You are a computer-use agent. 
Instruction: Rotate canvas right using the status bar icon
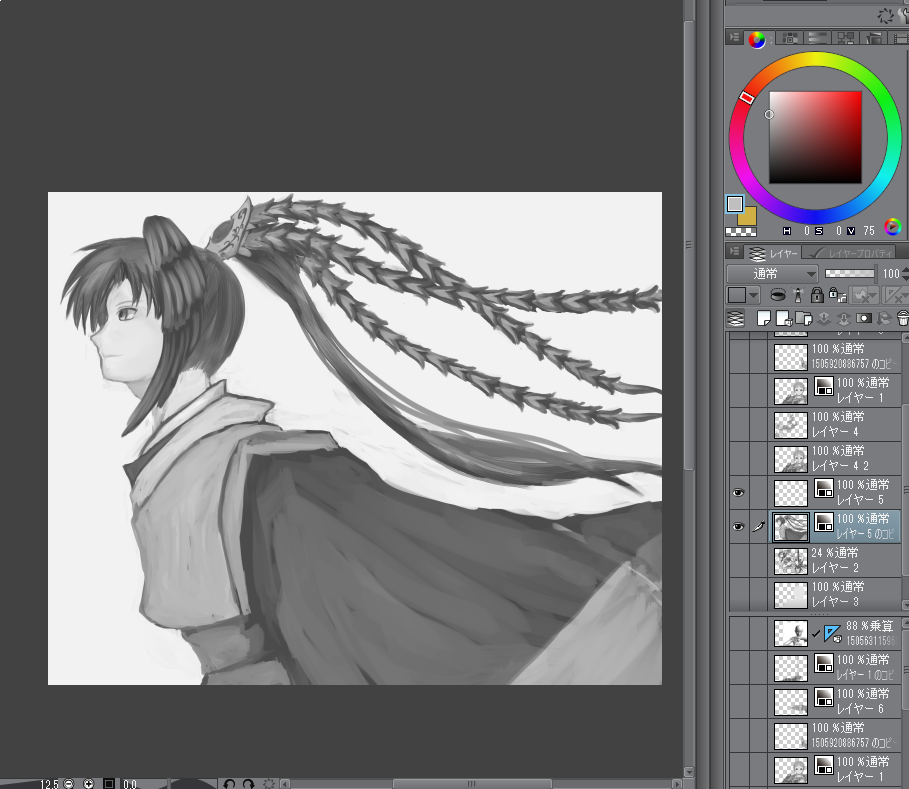pyautogui.click(x=247, y=784)
